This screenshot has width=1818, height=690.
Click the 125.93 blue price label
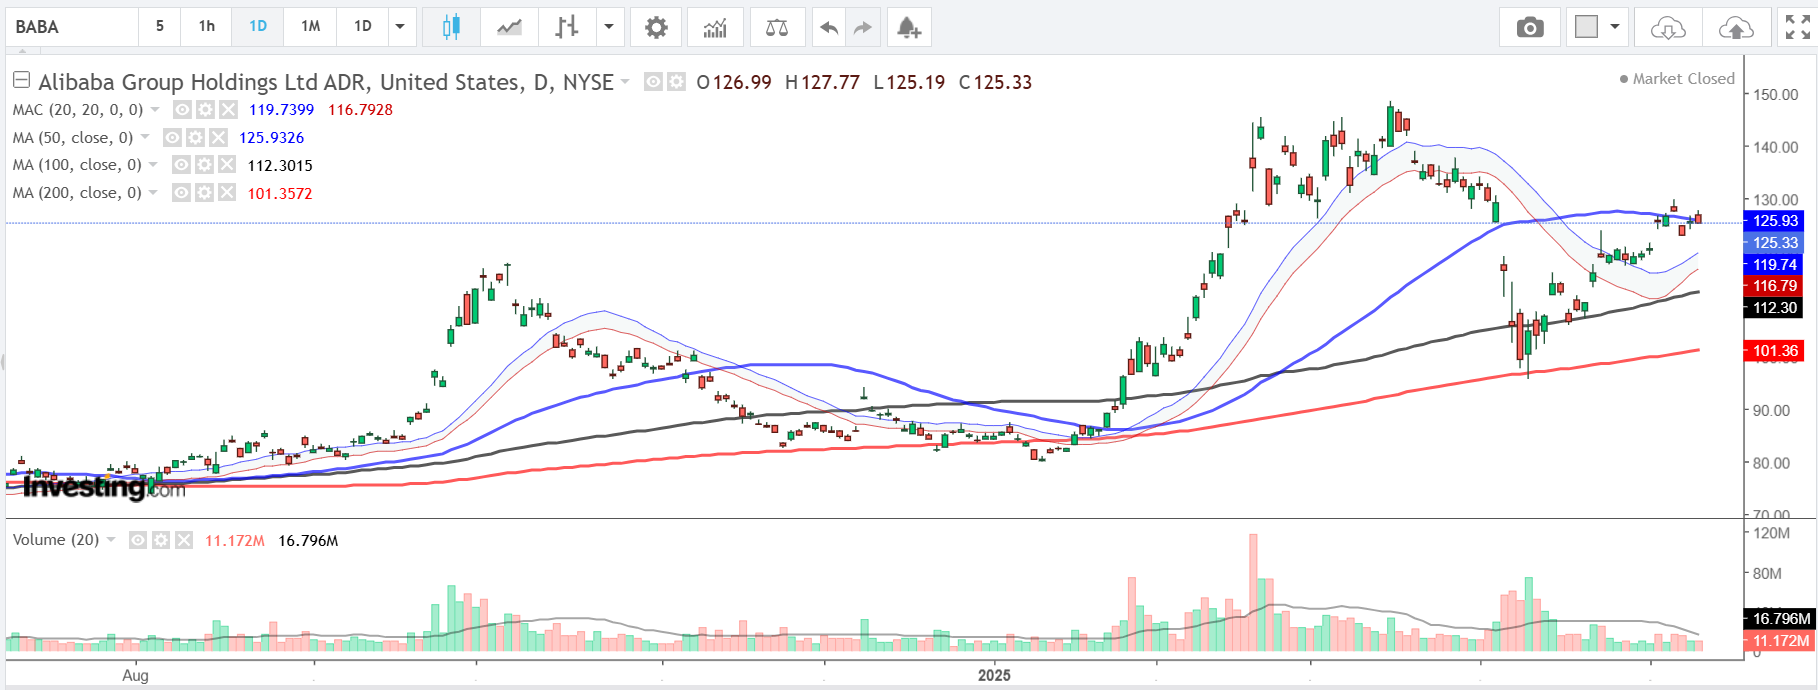(x=1774, y=221)
